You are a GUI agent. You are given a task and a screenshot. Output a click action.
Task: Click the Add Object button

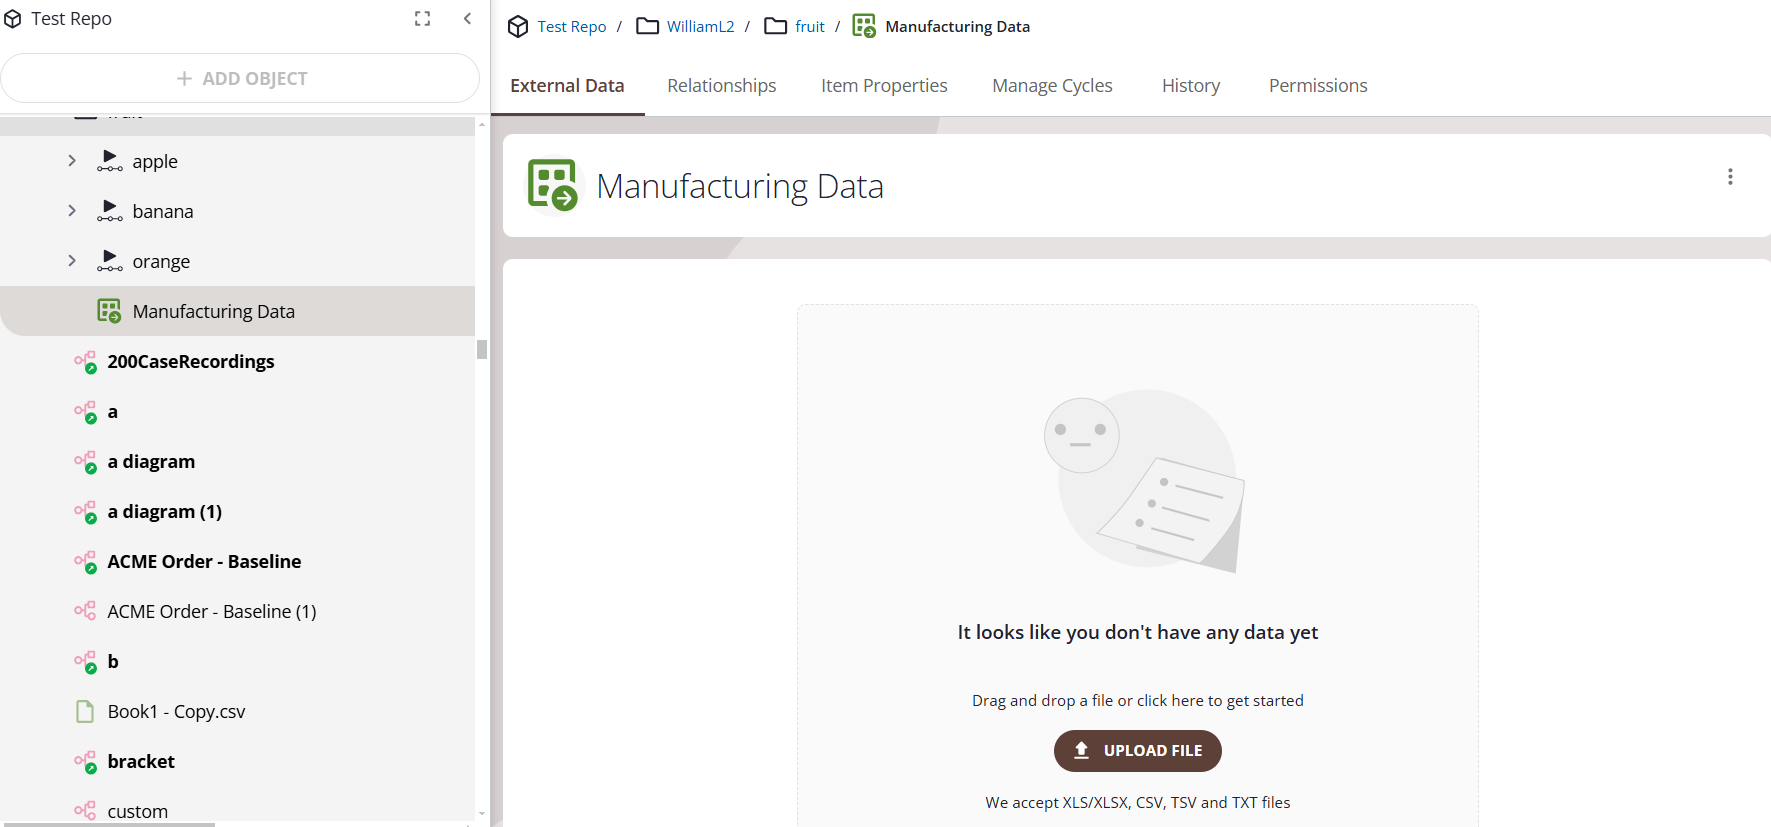240,78
